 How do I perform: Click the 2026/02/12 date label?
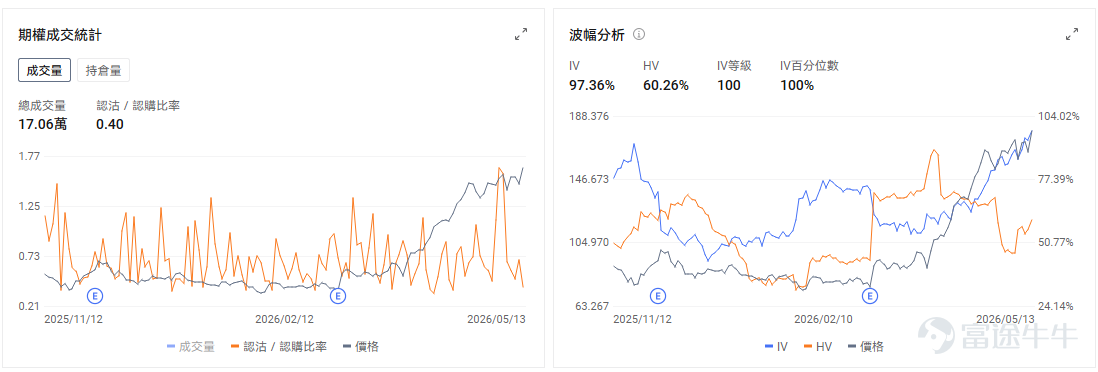coord(284,319)
